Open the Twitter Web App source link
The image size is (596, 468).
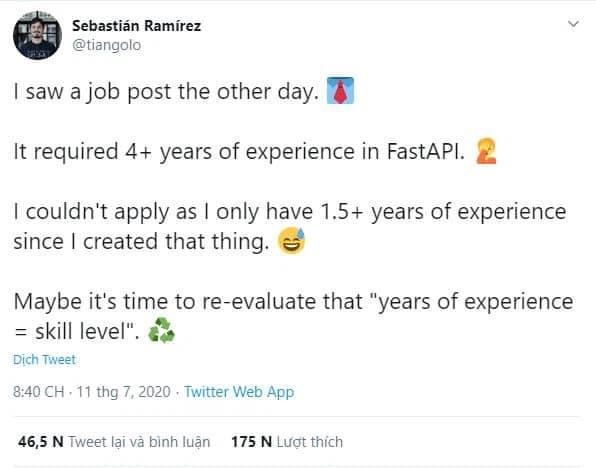[239, 392]
